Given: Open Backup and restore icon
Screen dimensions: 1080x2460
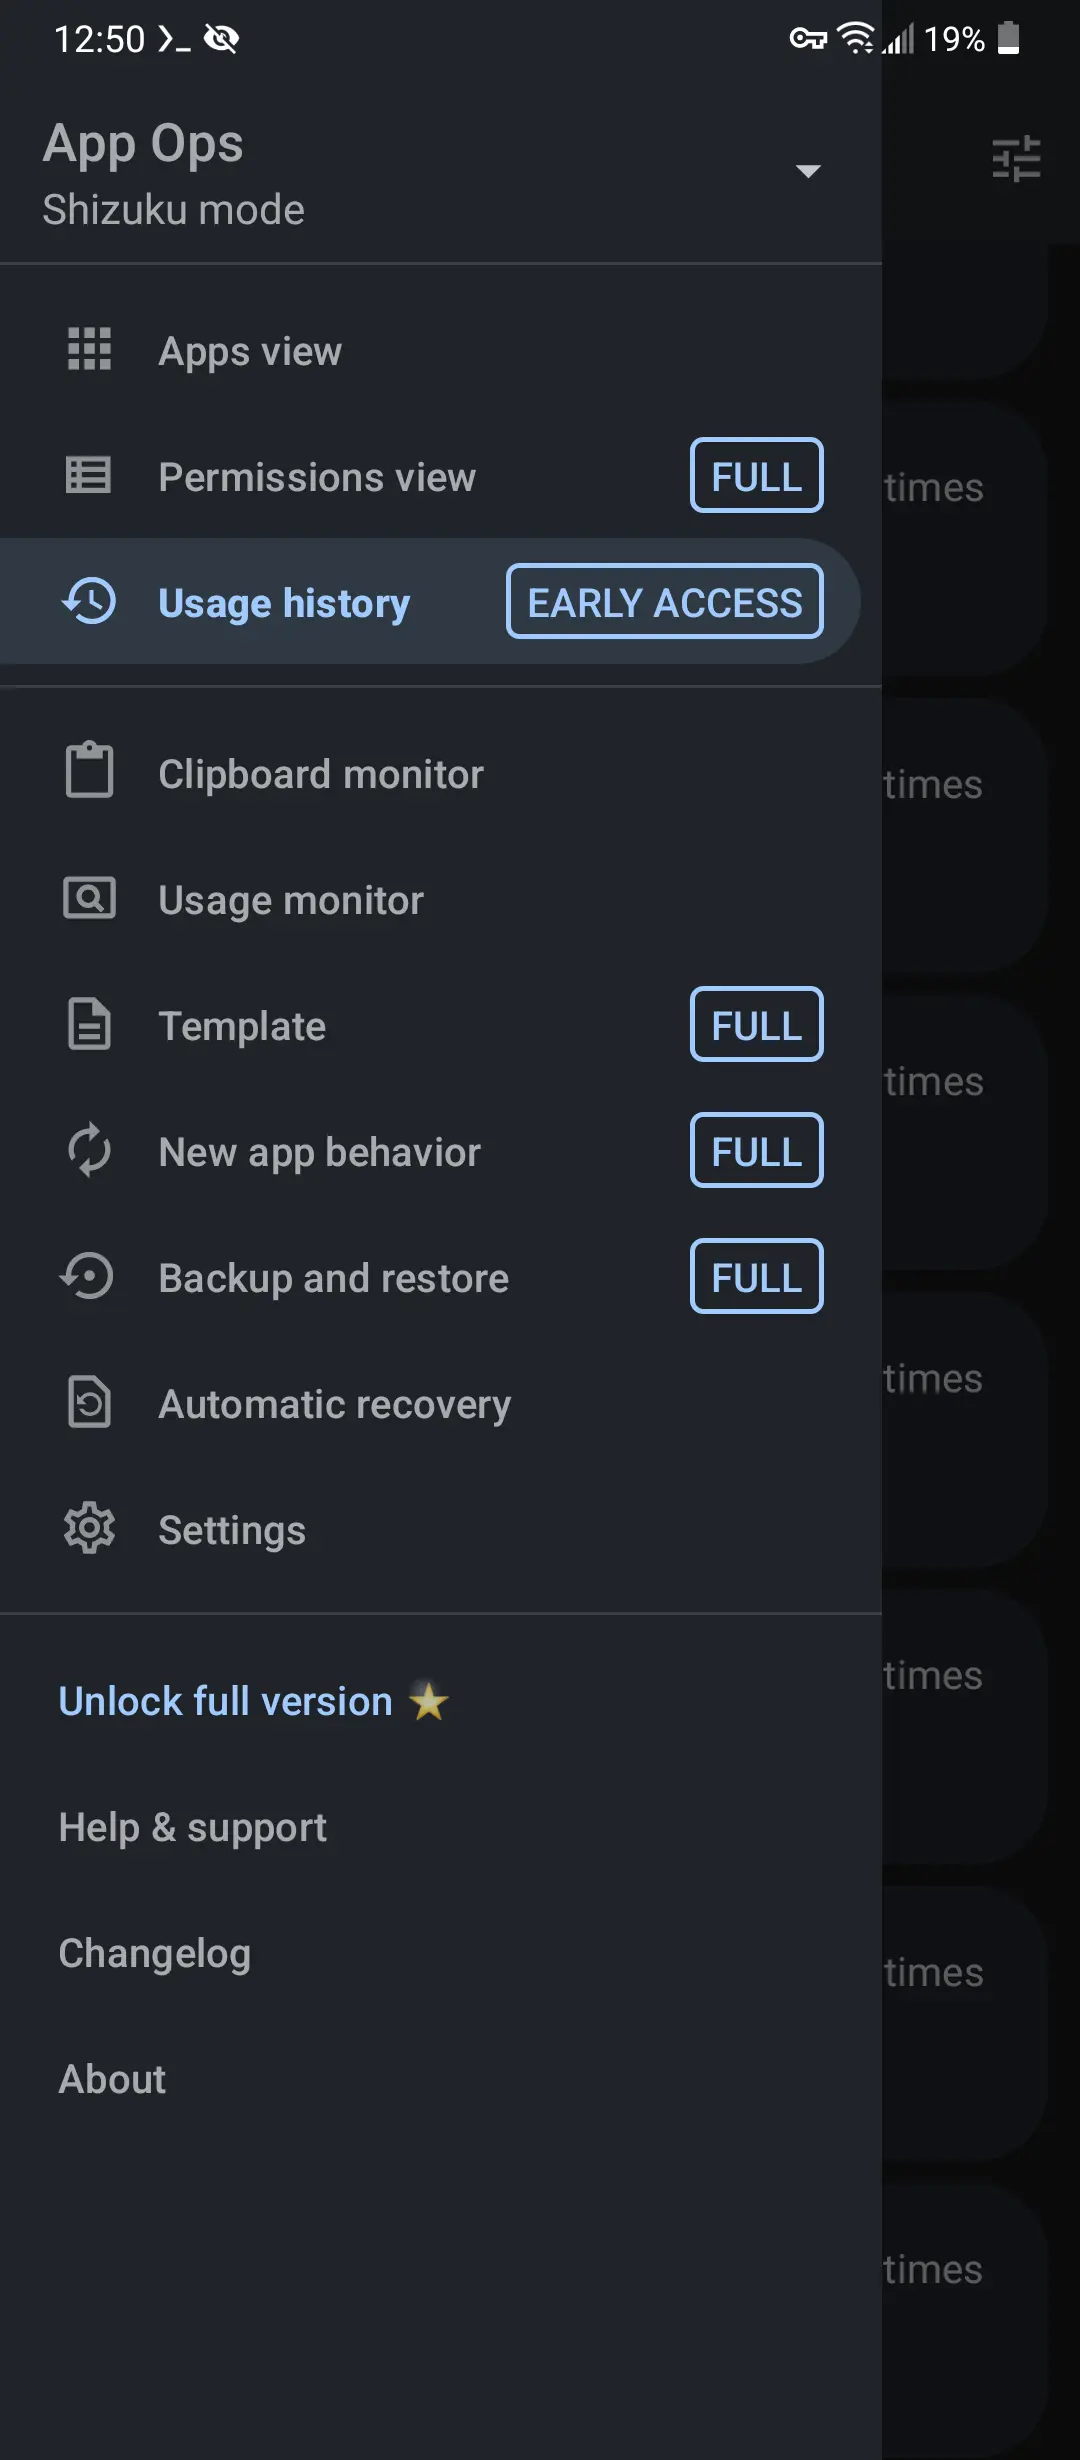Looking at the screenshot, I should click(x=87, y=1277).
